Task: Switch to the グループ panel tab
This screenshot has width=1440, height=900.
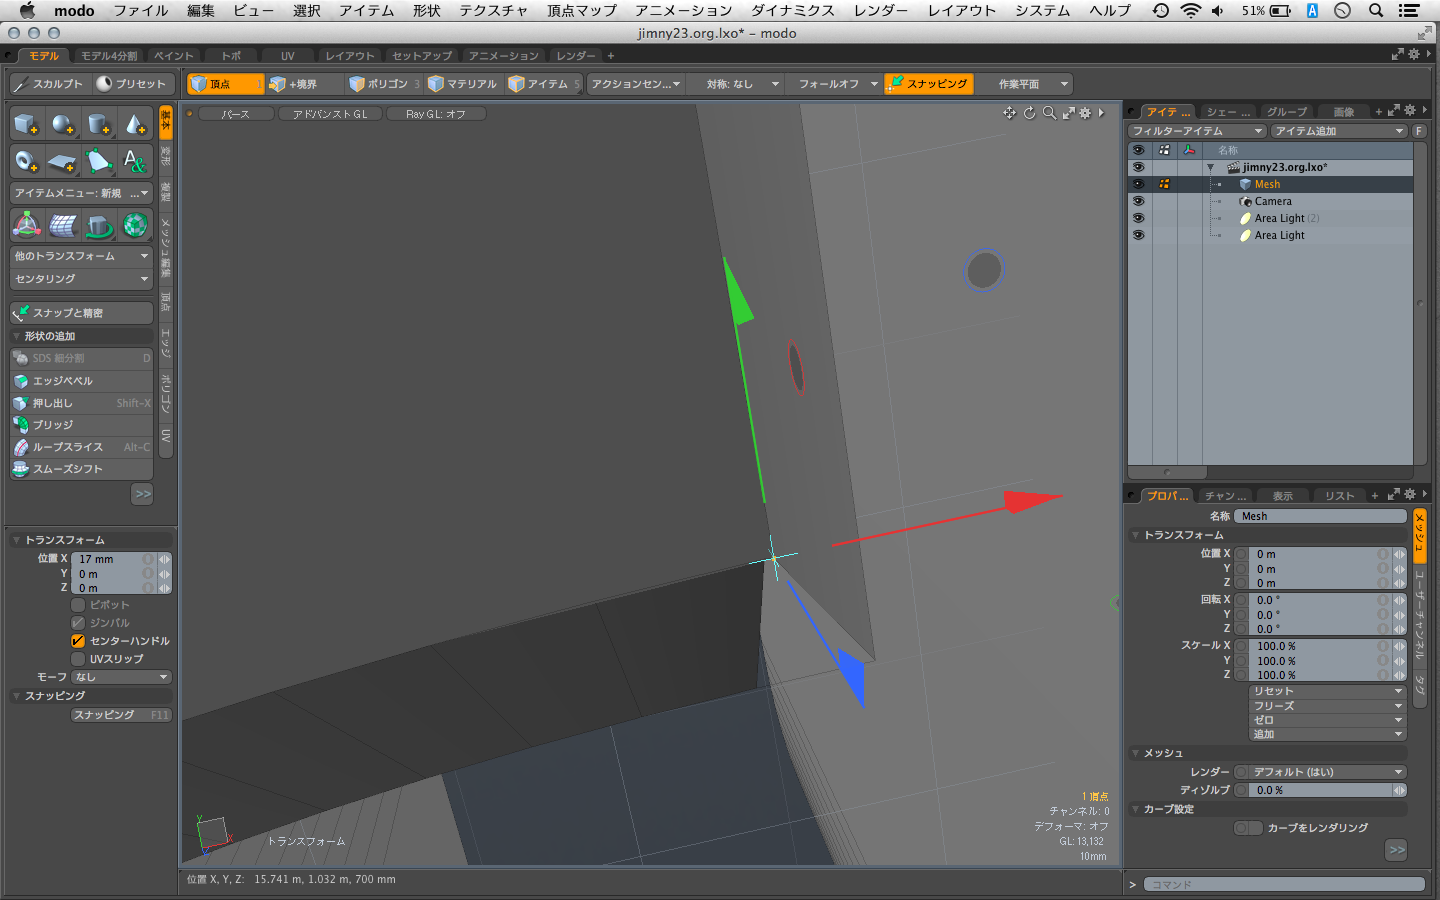Action: tap(1286, 112)
